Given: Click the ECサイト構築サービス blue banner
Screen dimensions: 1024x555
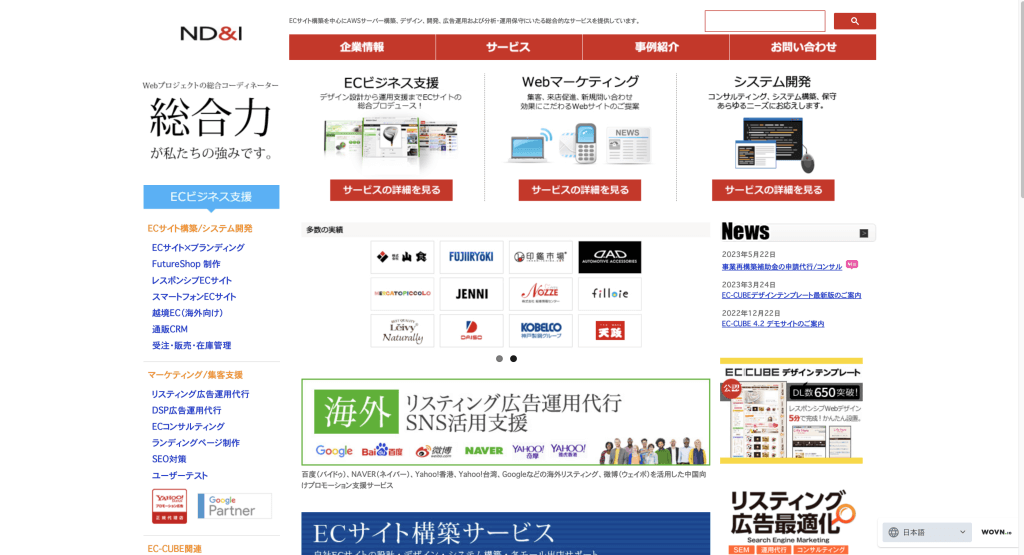Looking at the screenshot, I should [505, 533].
